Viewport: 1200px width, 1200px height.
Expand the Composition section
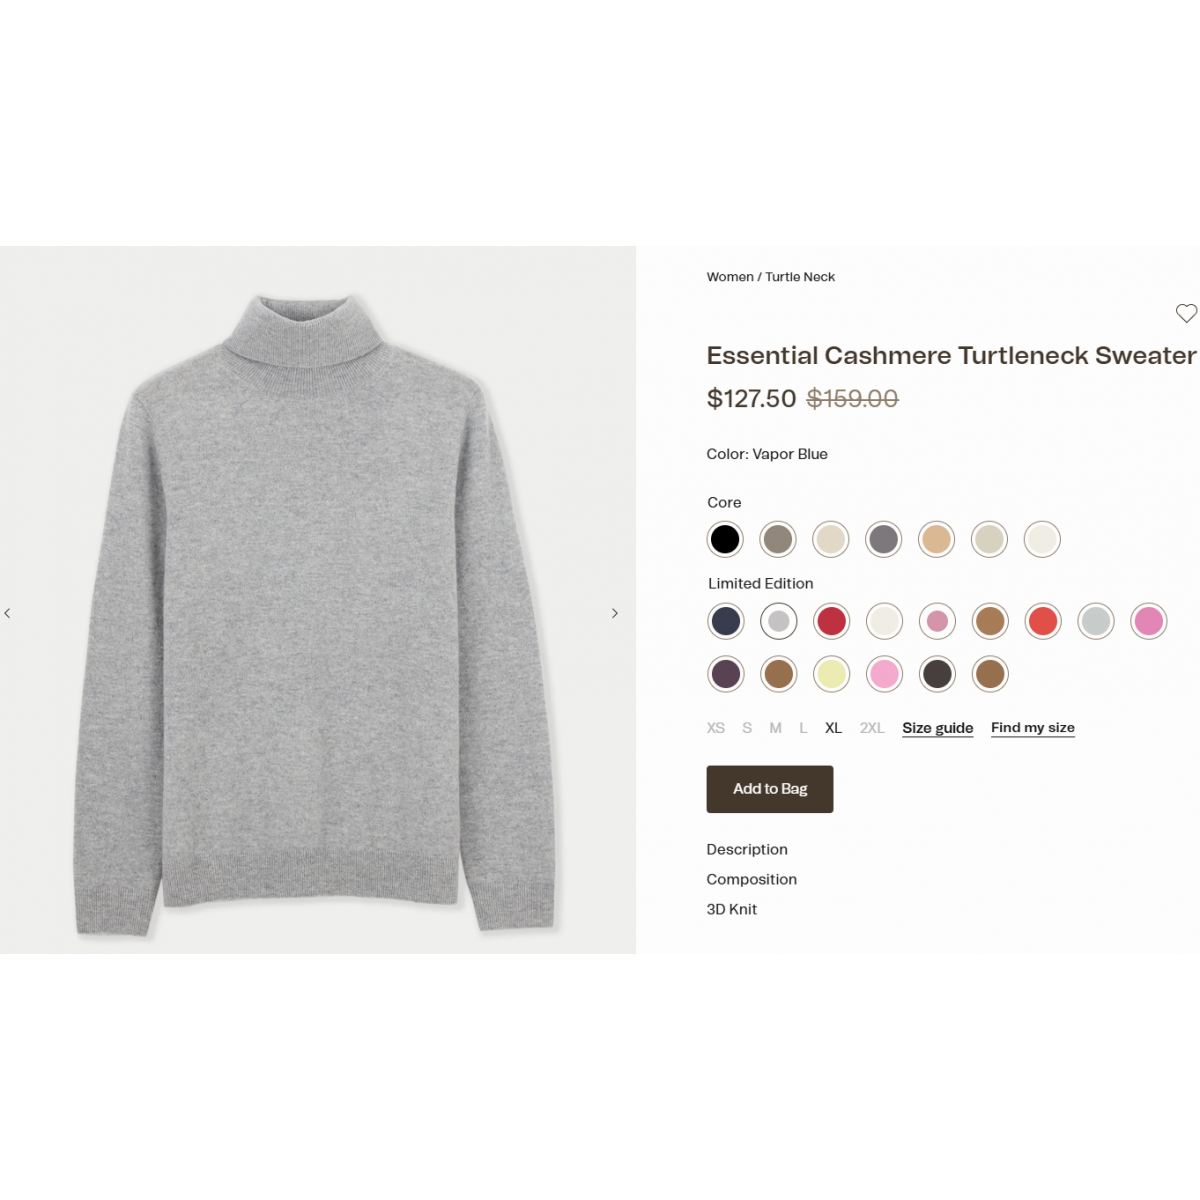point(752,879)
